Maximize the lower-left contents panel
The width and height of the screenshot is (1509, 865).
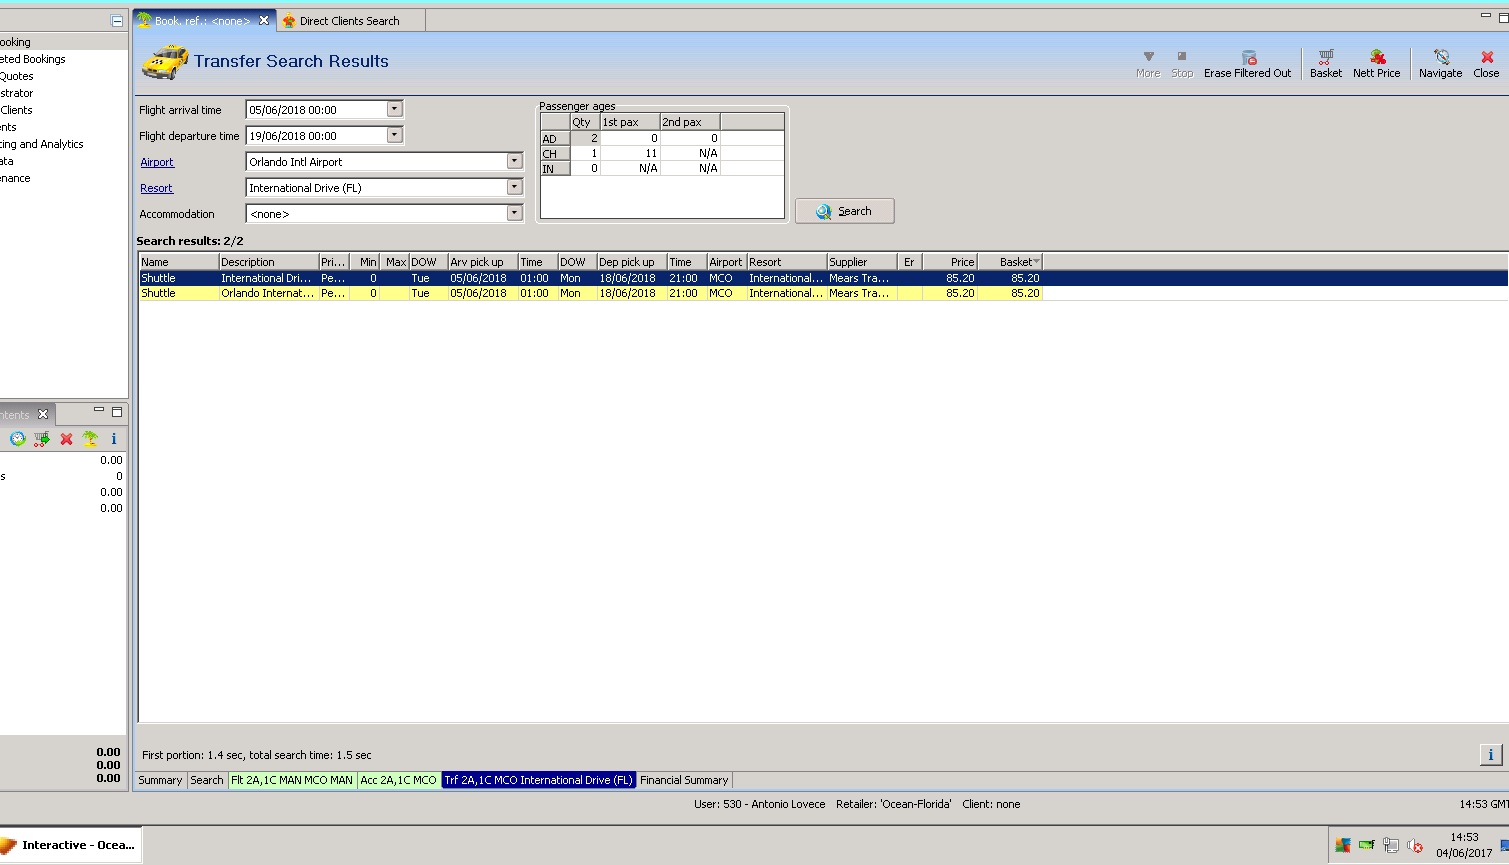tap(117, 412)
